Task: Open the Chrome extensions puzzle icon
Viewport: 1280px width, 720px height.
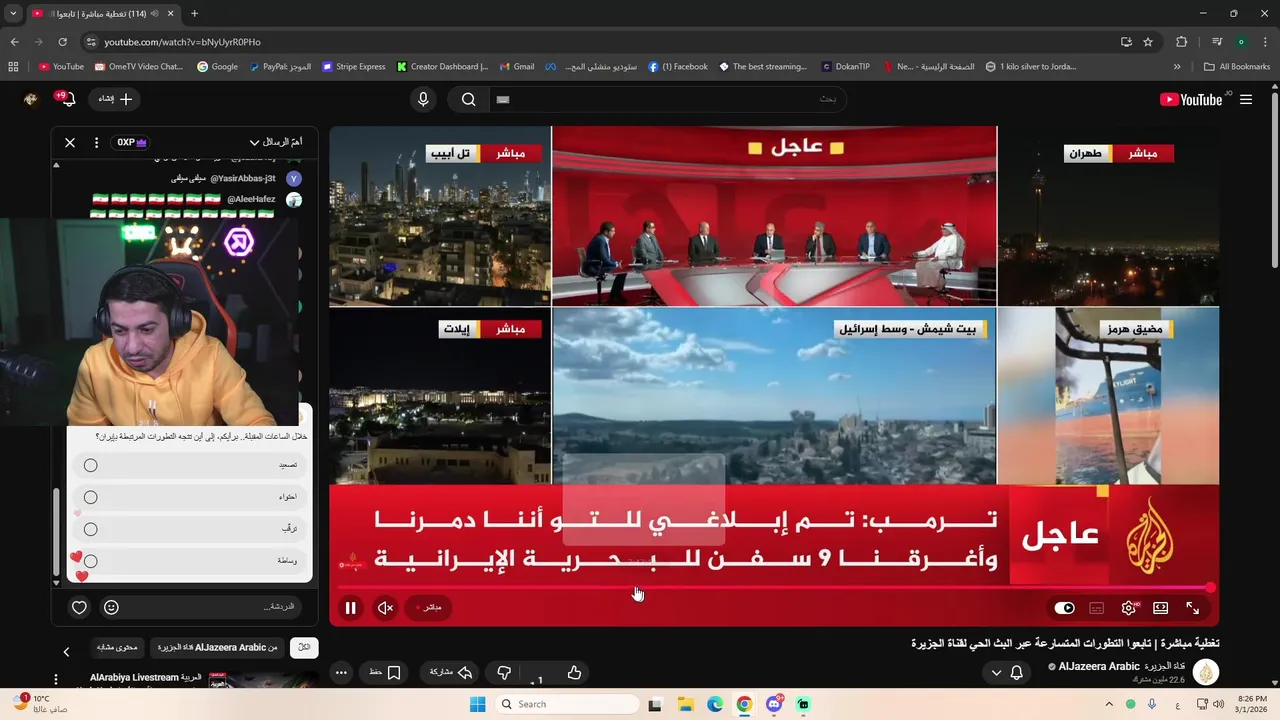Action: coord(1181,42)
